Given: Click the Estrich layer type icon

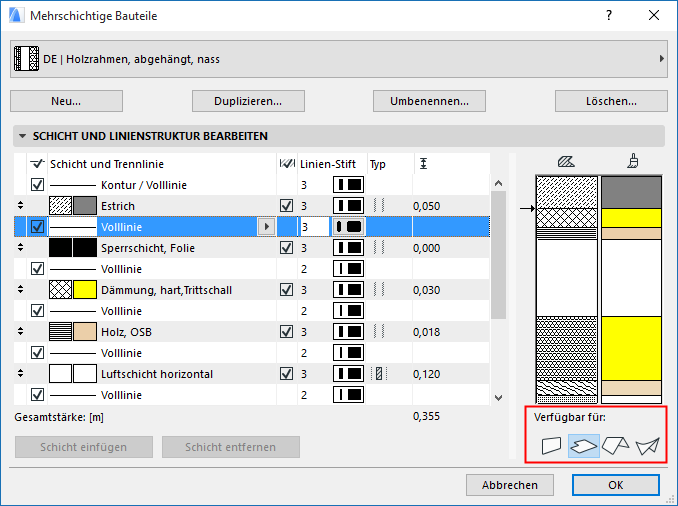Looking at the screenshot, I should (379, 205).
